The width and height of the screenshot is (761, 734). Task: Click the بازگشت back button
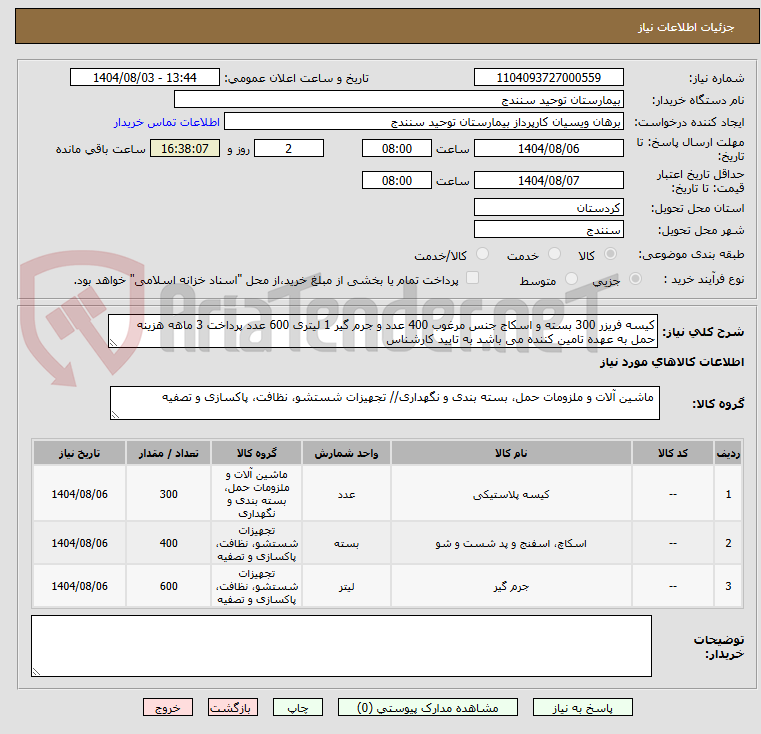pyautogui.click(x=232, y=707)
